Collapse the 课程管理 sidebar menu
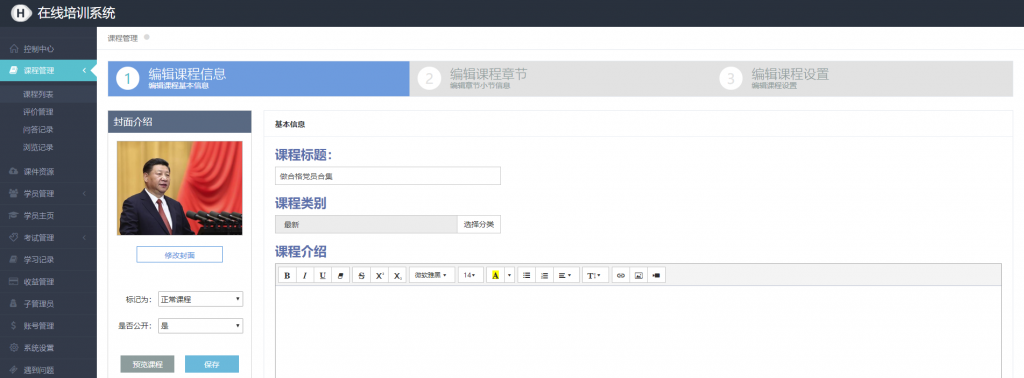The width and height of the screenshot is (1024, 378). (x=48, y=71)
